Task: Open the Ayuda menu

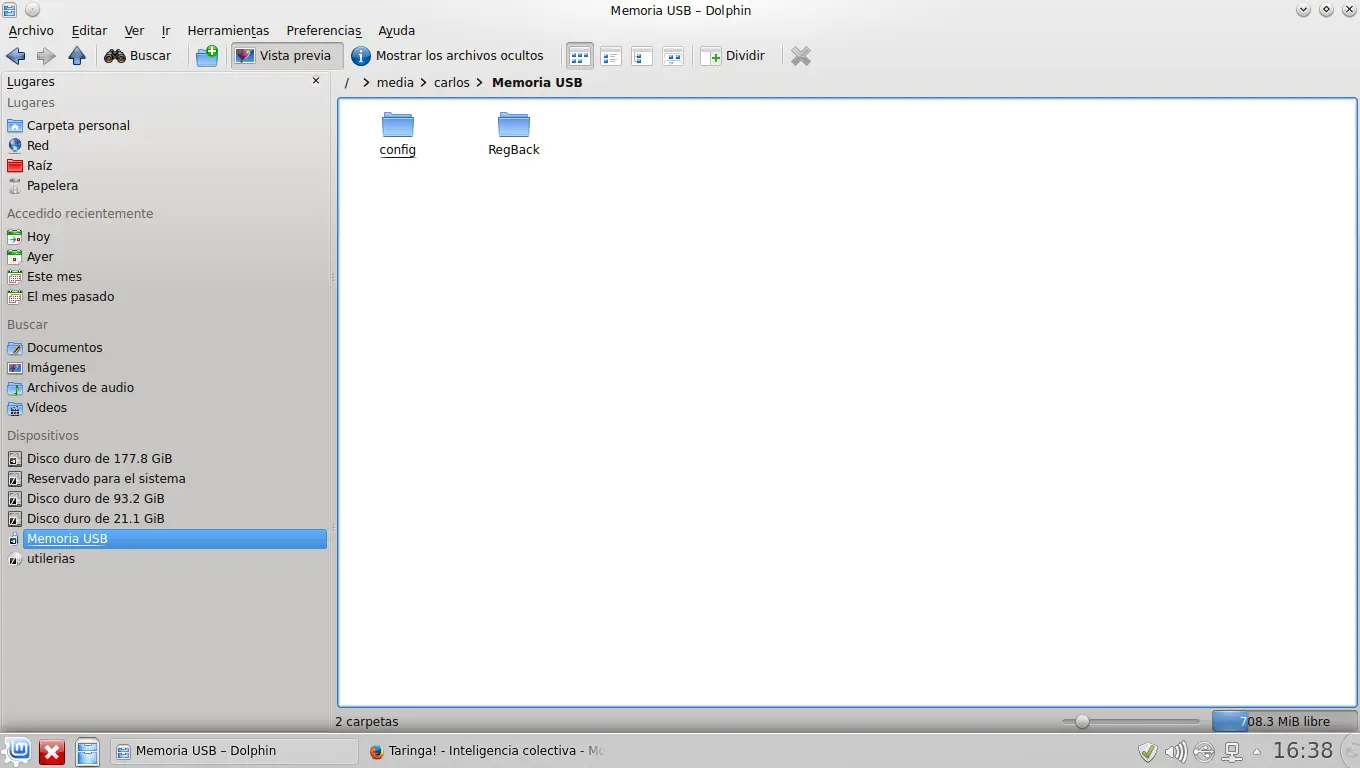Action: coord(397,31)
